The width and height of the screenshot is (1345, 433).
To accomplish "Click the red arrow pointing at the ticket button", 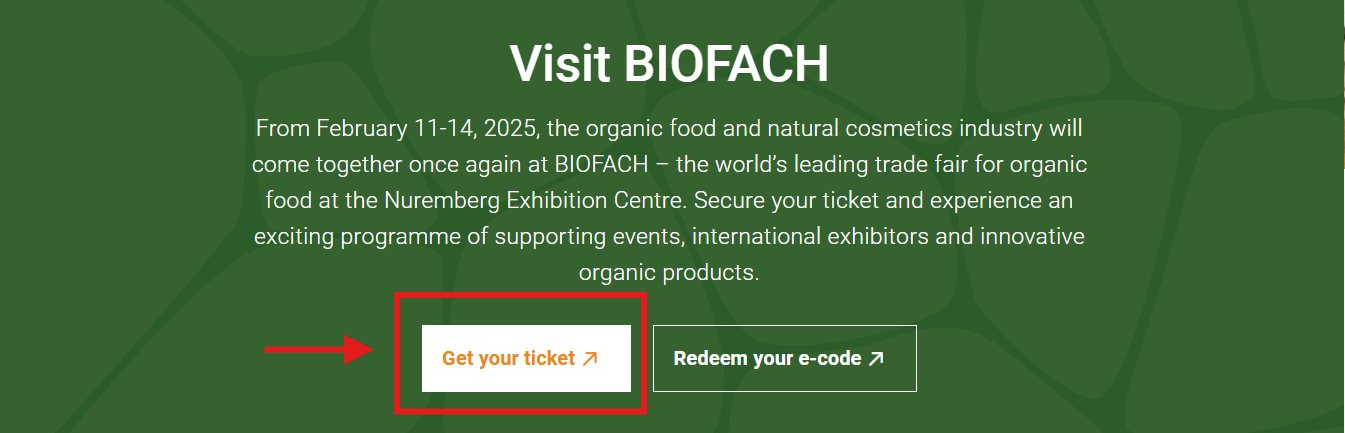I will (317, 349).
